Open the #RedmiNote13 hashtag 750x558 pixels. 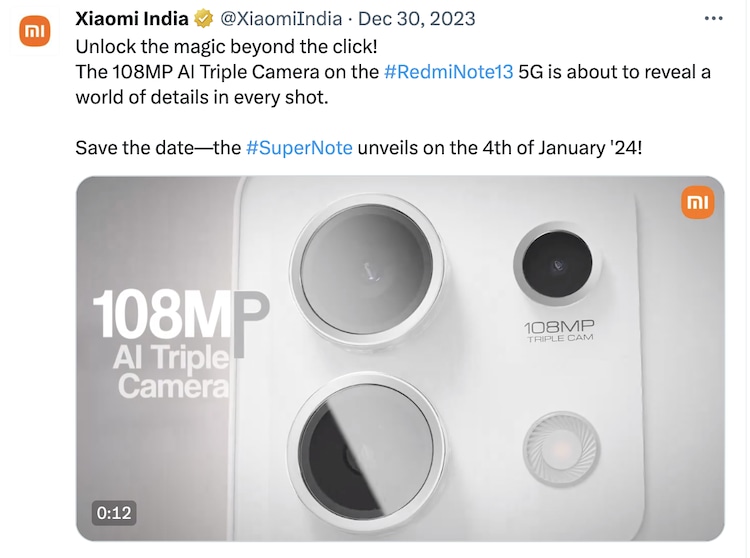(x=448, y=72)
